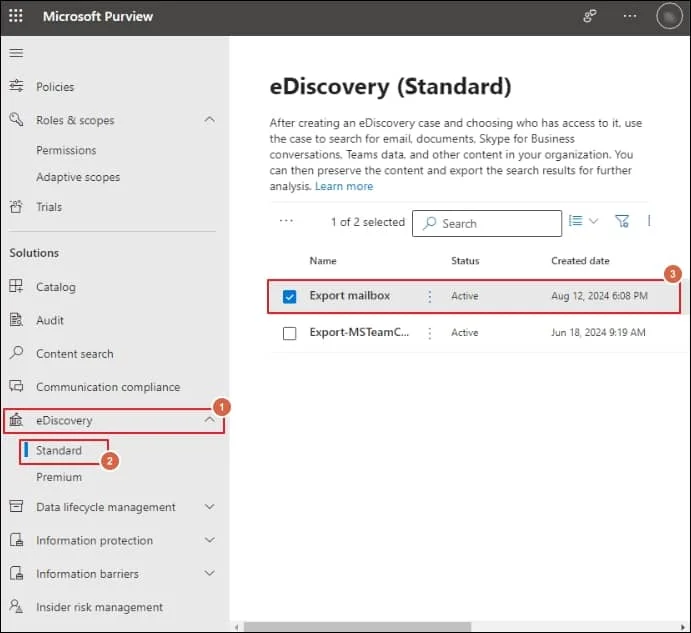Open the list view options dropdown
Viewport: 691px width, 633px height.
pos(583,221)
